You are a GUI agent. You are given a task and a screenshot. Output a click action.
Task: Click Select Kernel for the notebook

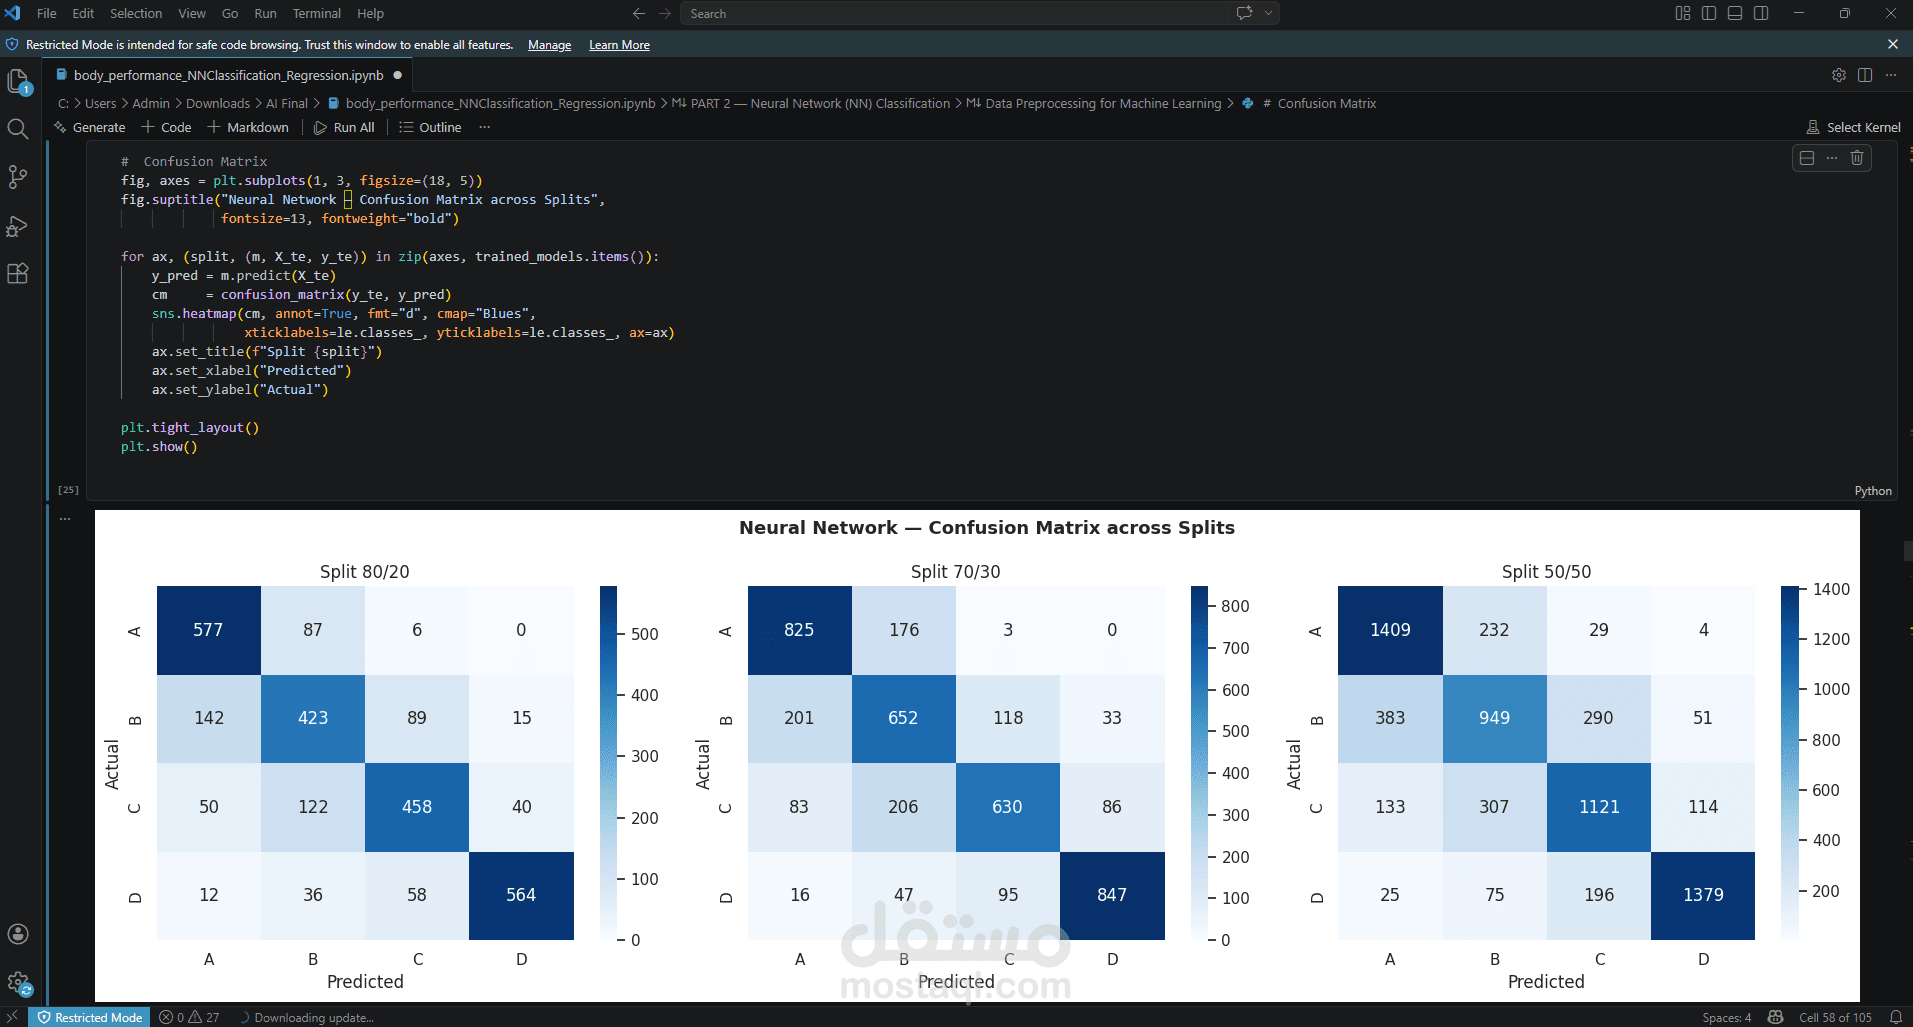tap(1853, 127)
